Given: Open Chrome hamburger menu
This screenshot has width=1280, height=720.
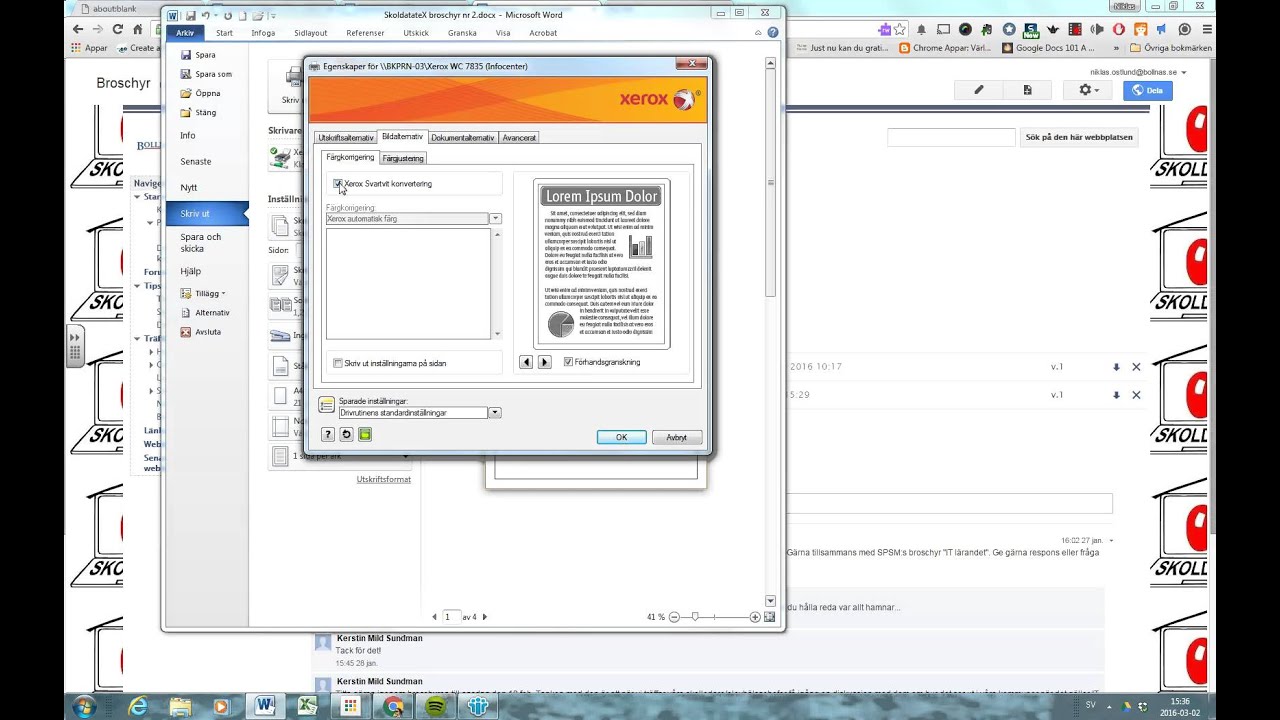Looking at the screenshot, I should tap(1206, 30).
